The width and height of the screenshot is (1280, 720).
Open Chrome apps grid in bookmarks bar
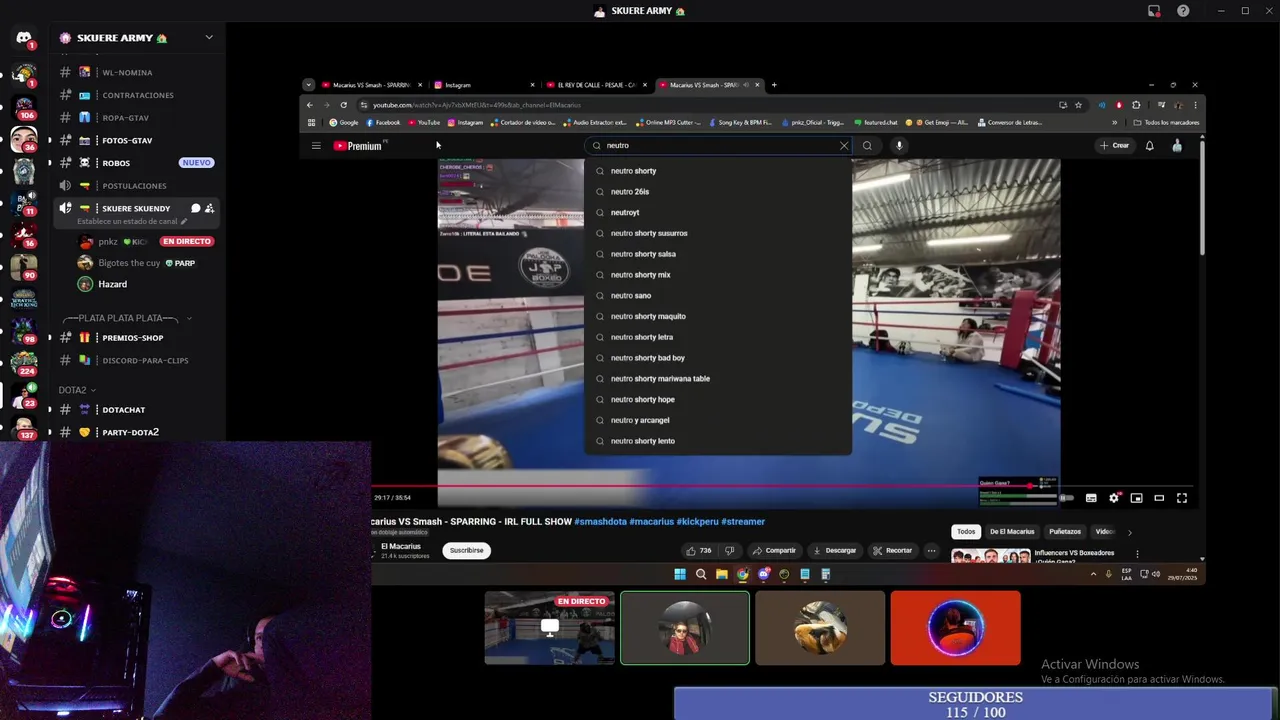pyautogui.click(x=312, y=122)
